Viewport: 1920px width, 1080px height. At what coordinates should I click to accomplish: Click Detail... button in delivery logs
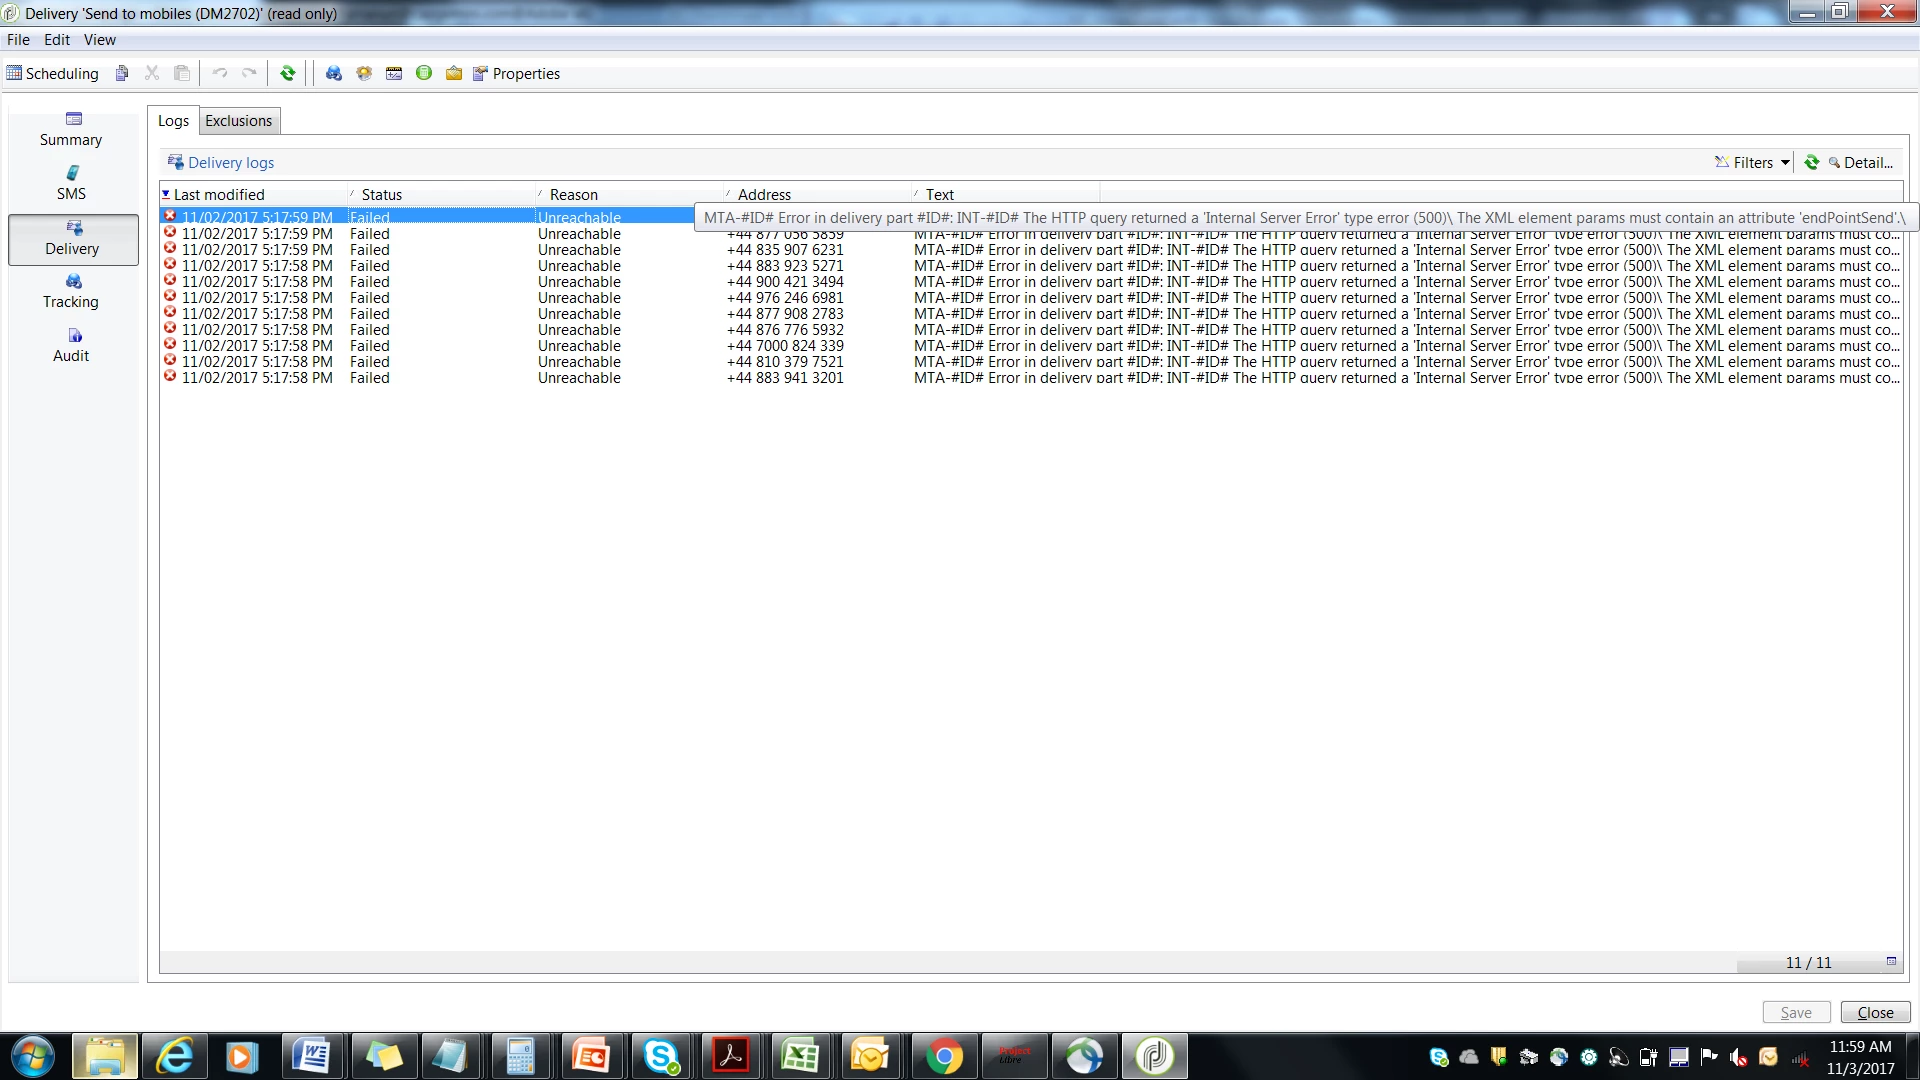point(1861,163)
